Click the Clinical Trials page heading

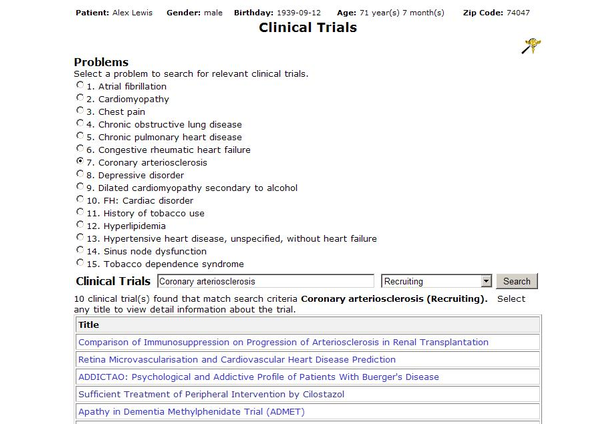tap(308, 27)
